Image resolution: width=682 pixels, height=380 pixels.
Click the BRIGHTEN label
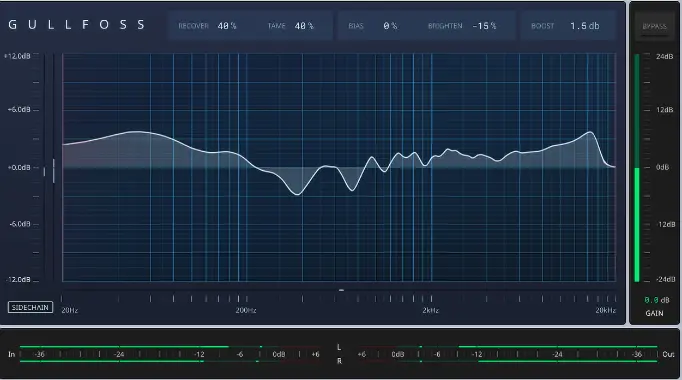pos(445,26)
